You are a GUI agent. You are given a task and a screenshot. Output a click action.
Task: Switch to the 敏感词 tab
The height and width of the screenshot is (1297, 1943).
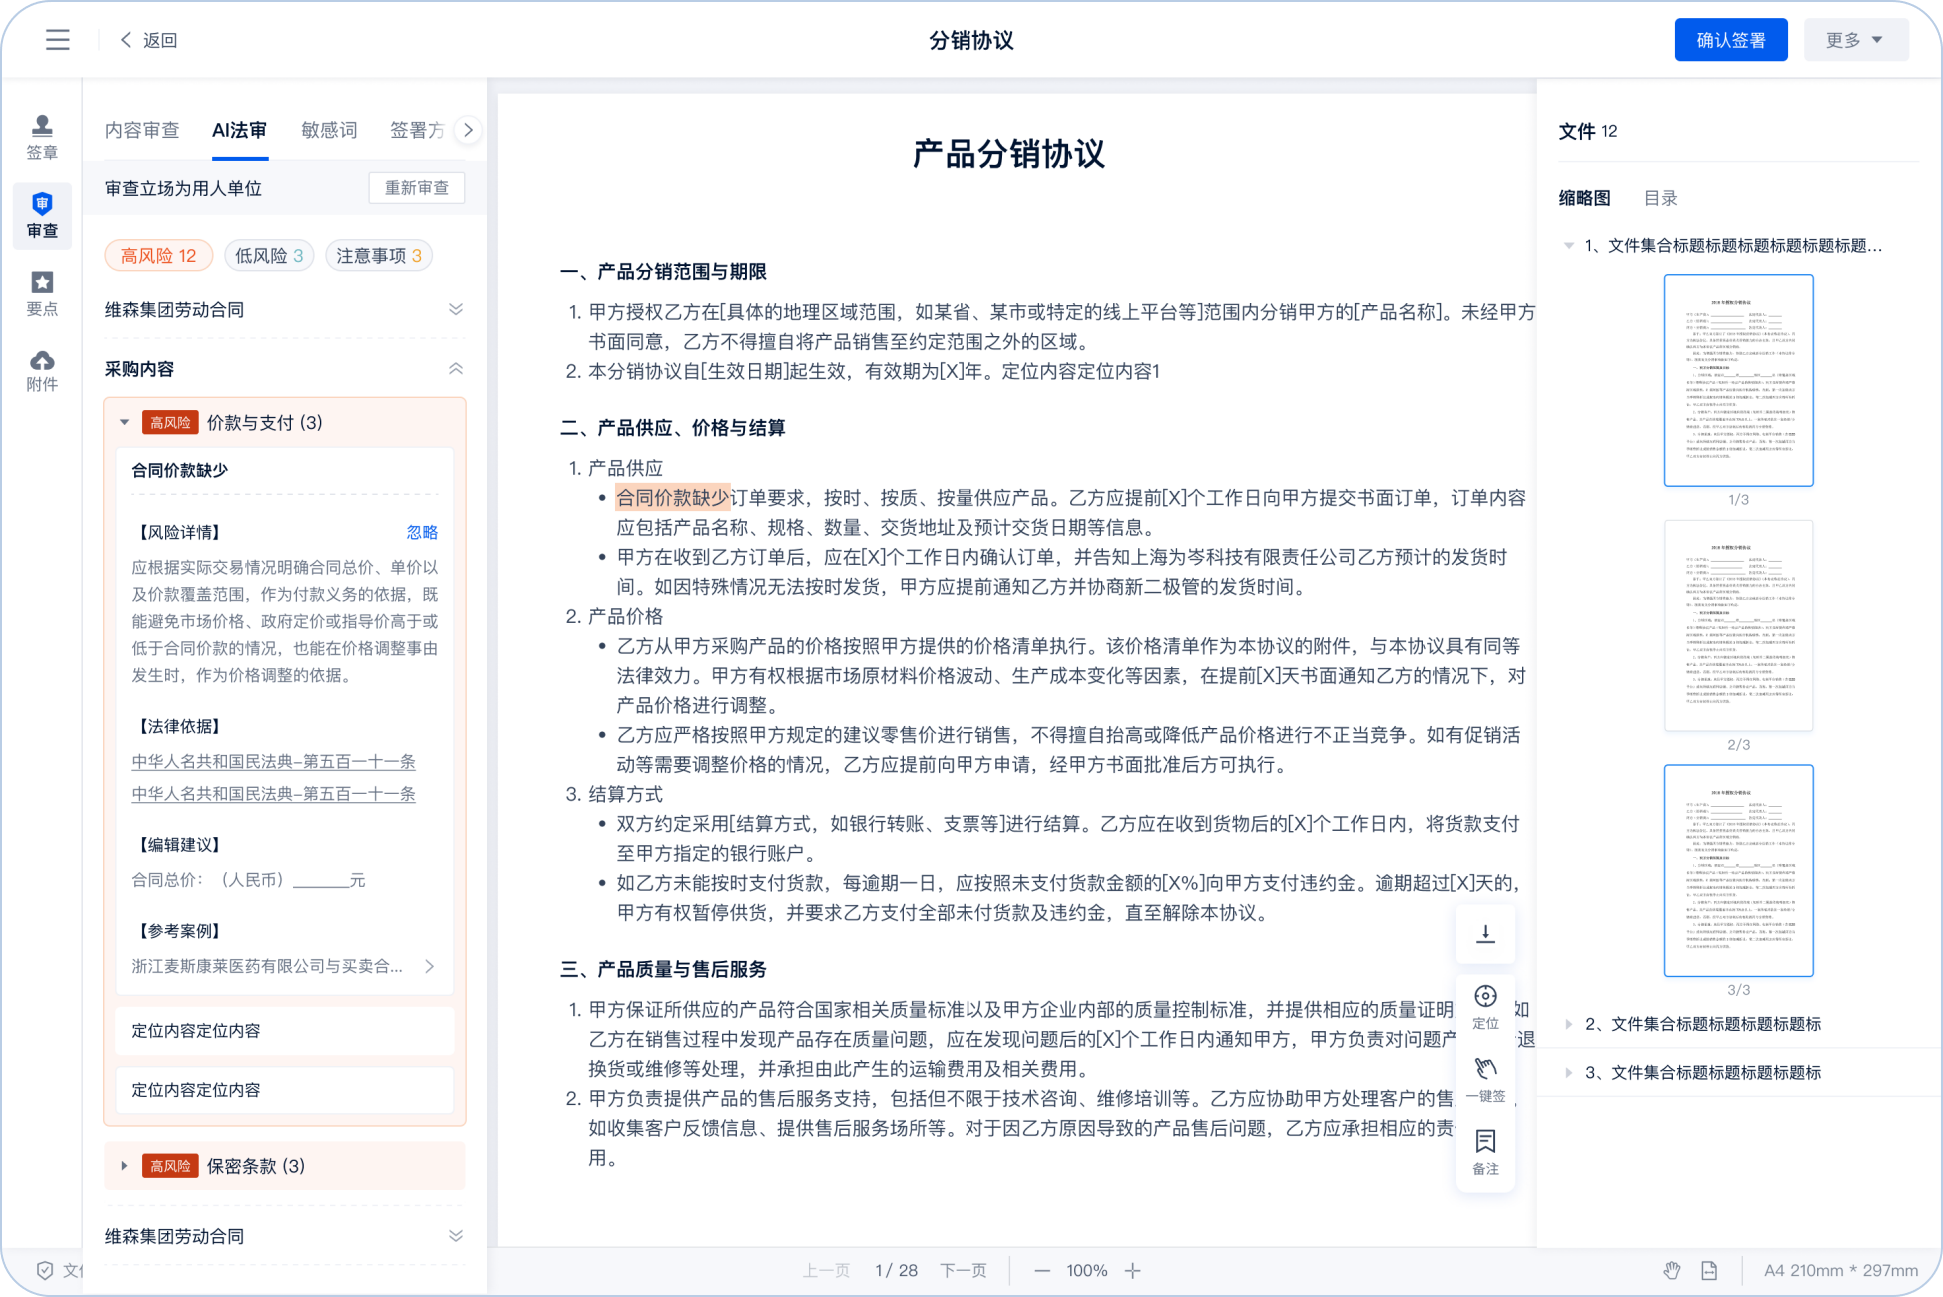[329, 130]
